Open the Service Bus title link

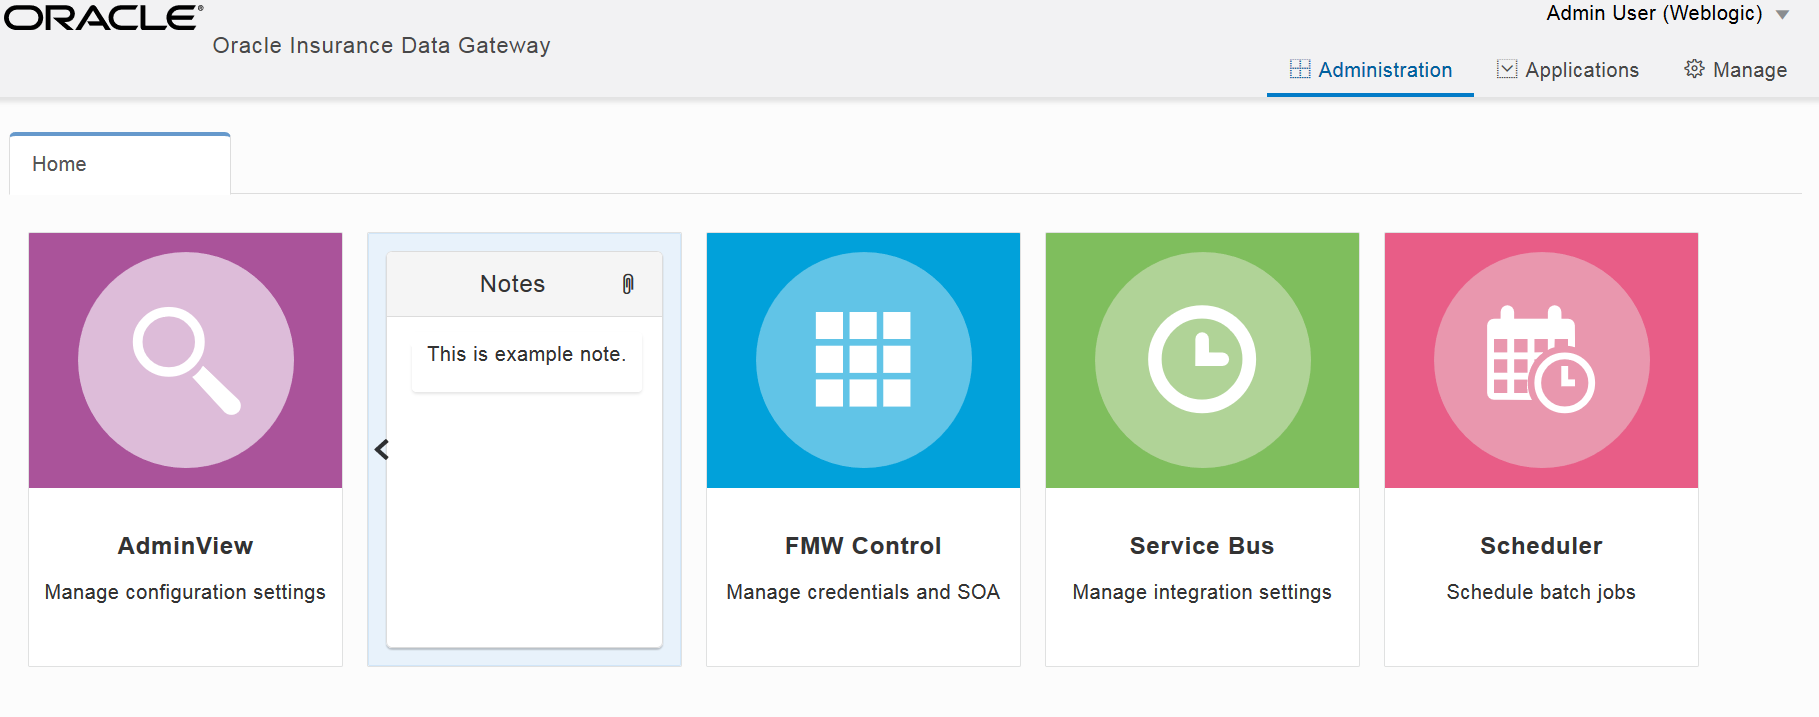coord(1202,546)
